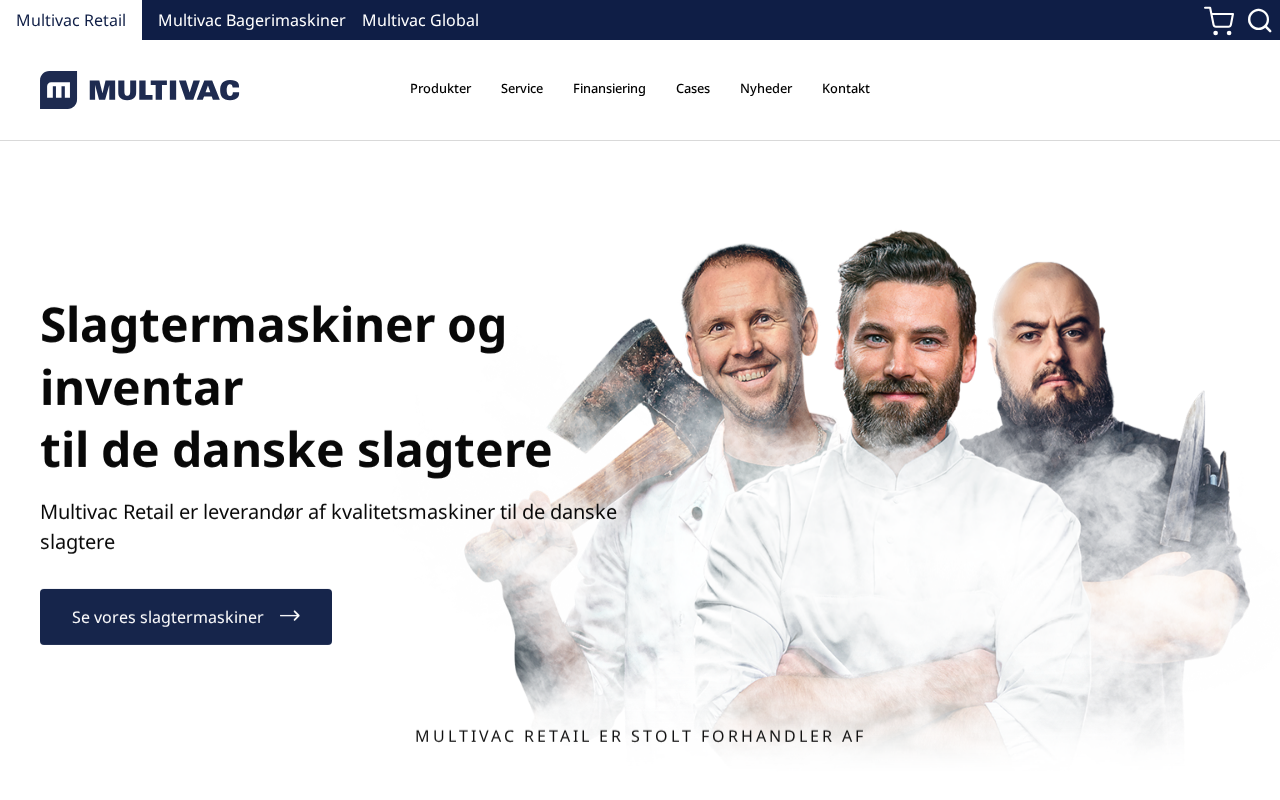Open the Finansiering menu item
Viewport: 1280px width, 800px height.
609,88
